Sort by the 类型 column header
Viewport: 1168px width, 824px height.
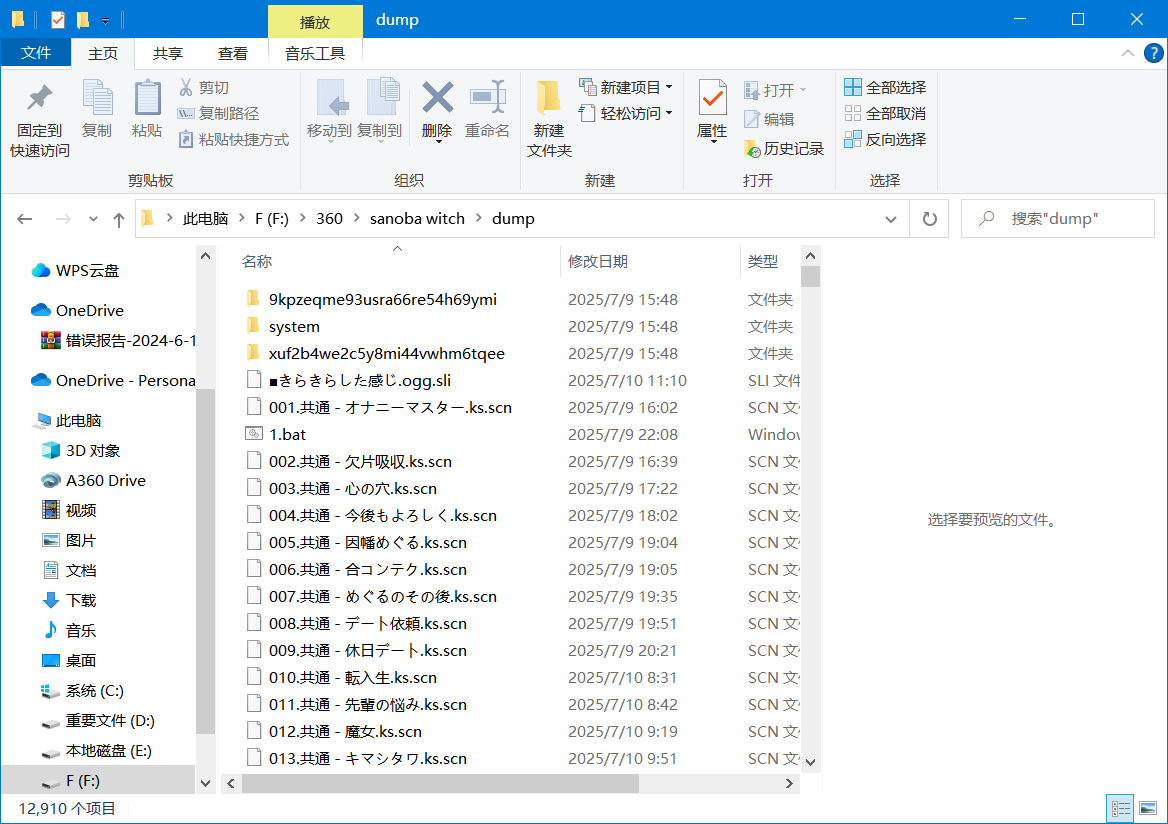pos(763,262)
